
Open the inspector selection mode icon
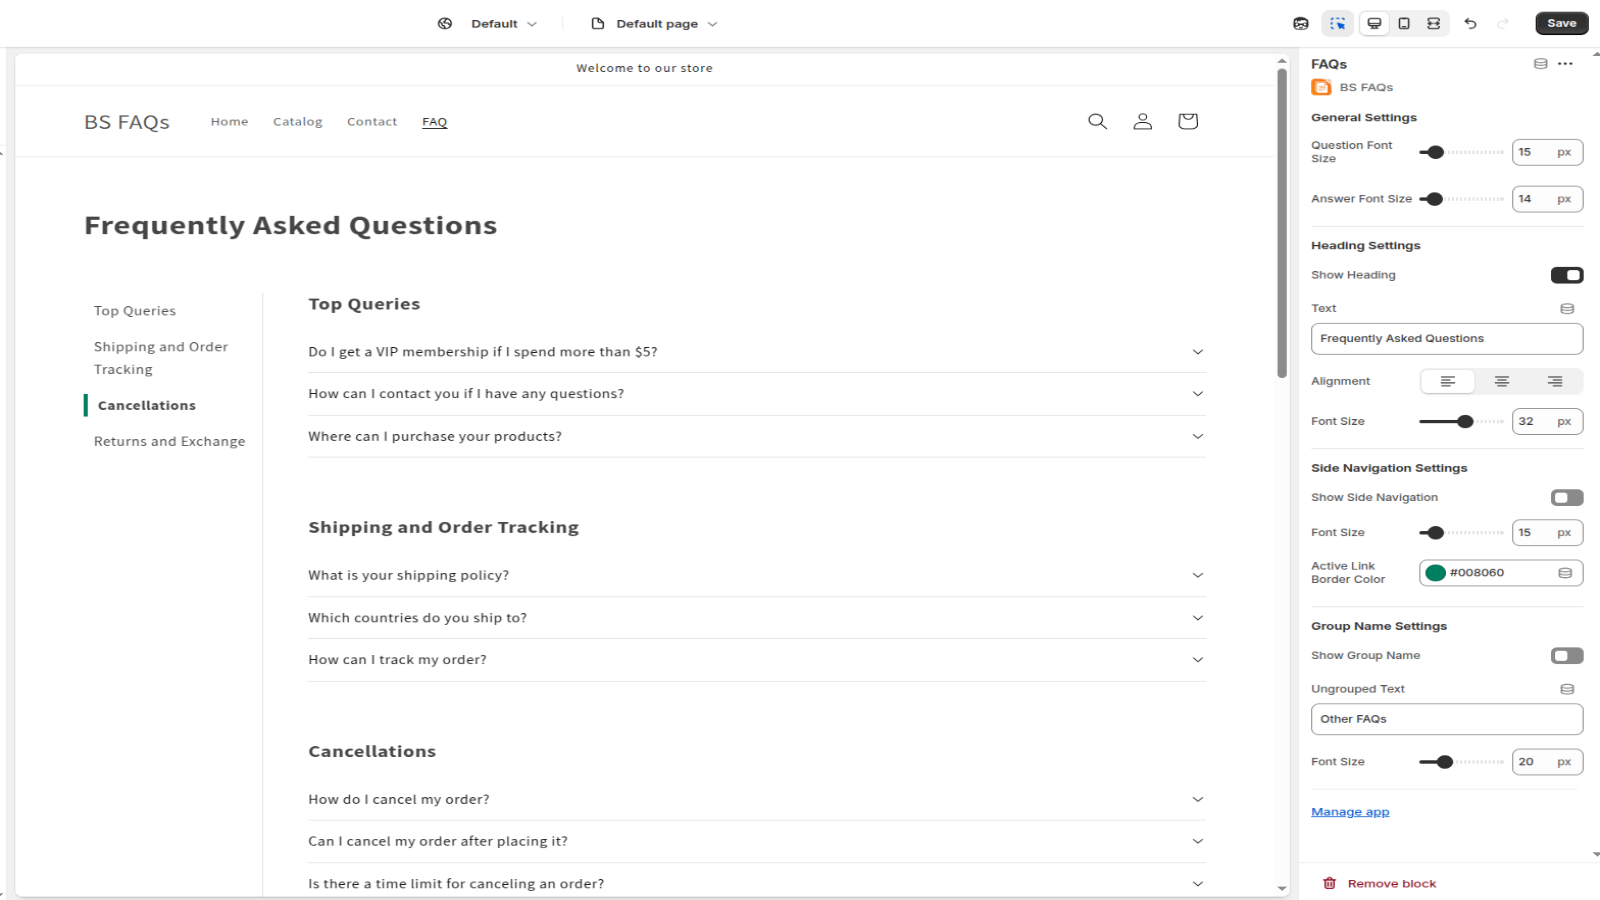tap(1338, 22)
